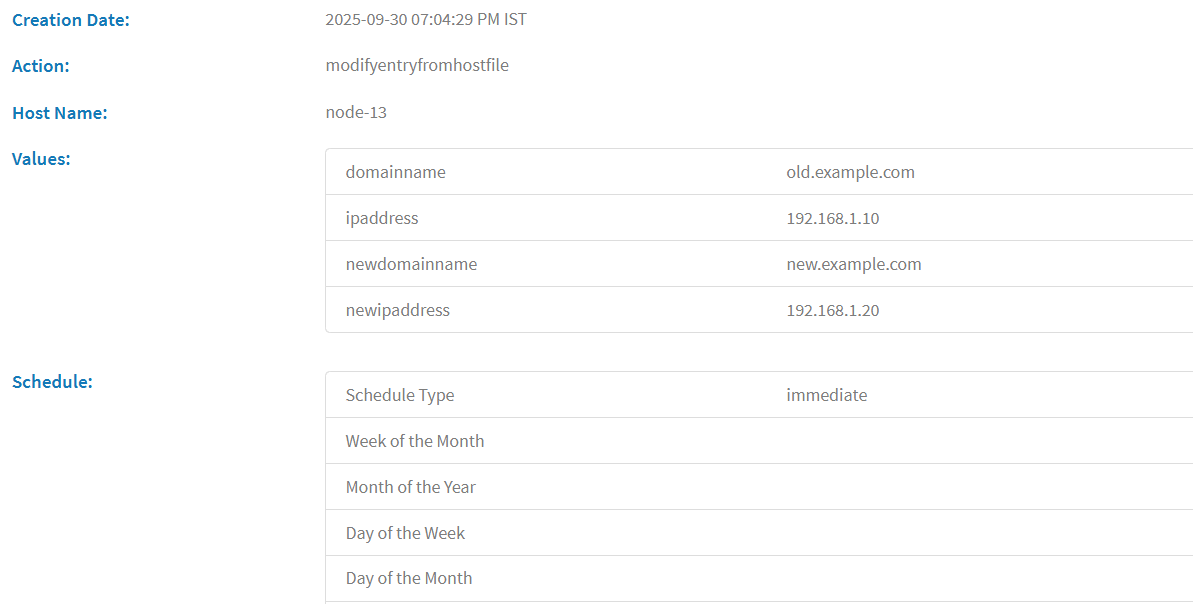Click the Action field label
Screen dimensions: 1193x604
(41, 66)
